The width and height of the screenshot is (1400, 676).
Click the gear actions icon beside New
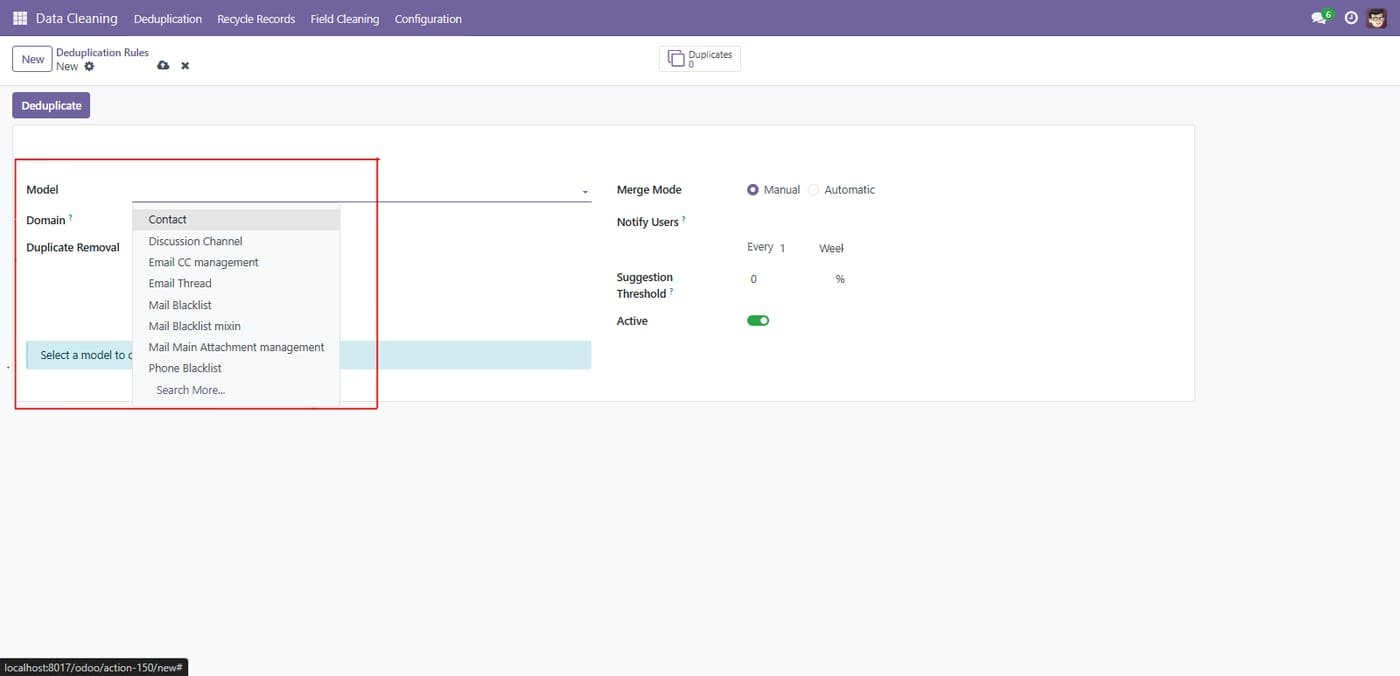[89, 66]
